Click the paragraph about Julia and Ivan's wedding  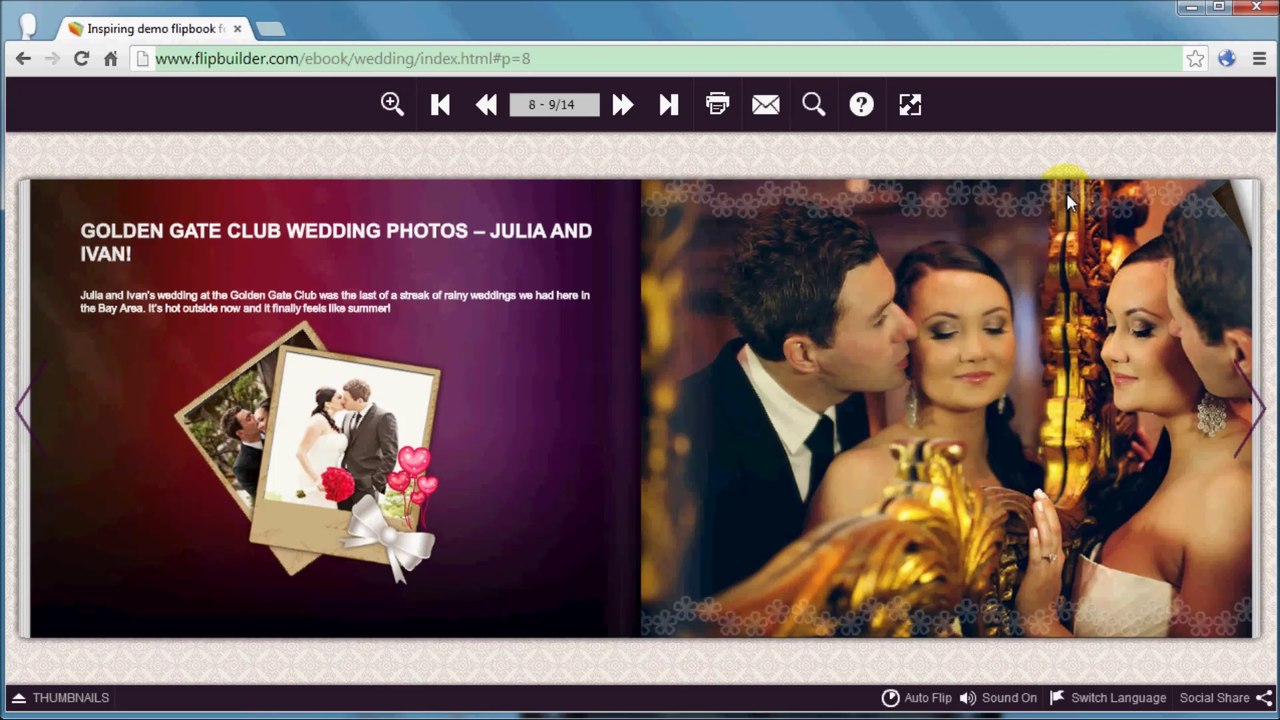[335, 302]
